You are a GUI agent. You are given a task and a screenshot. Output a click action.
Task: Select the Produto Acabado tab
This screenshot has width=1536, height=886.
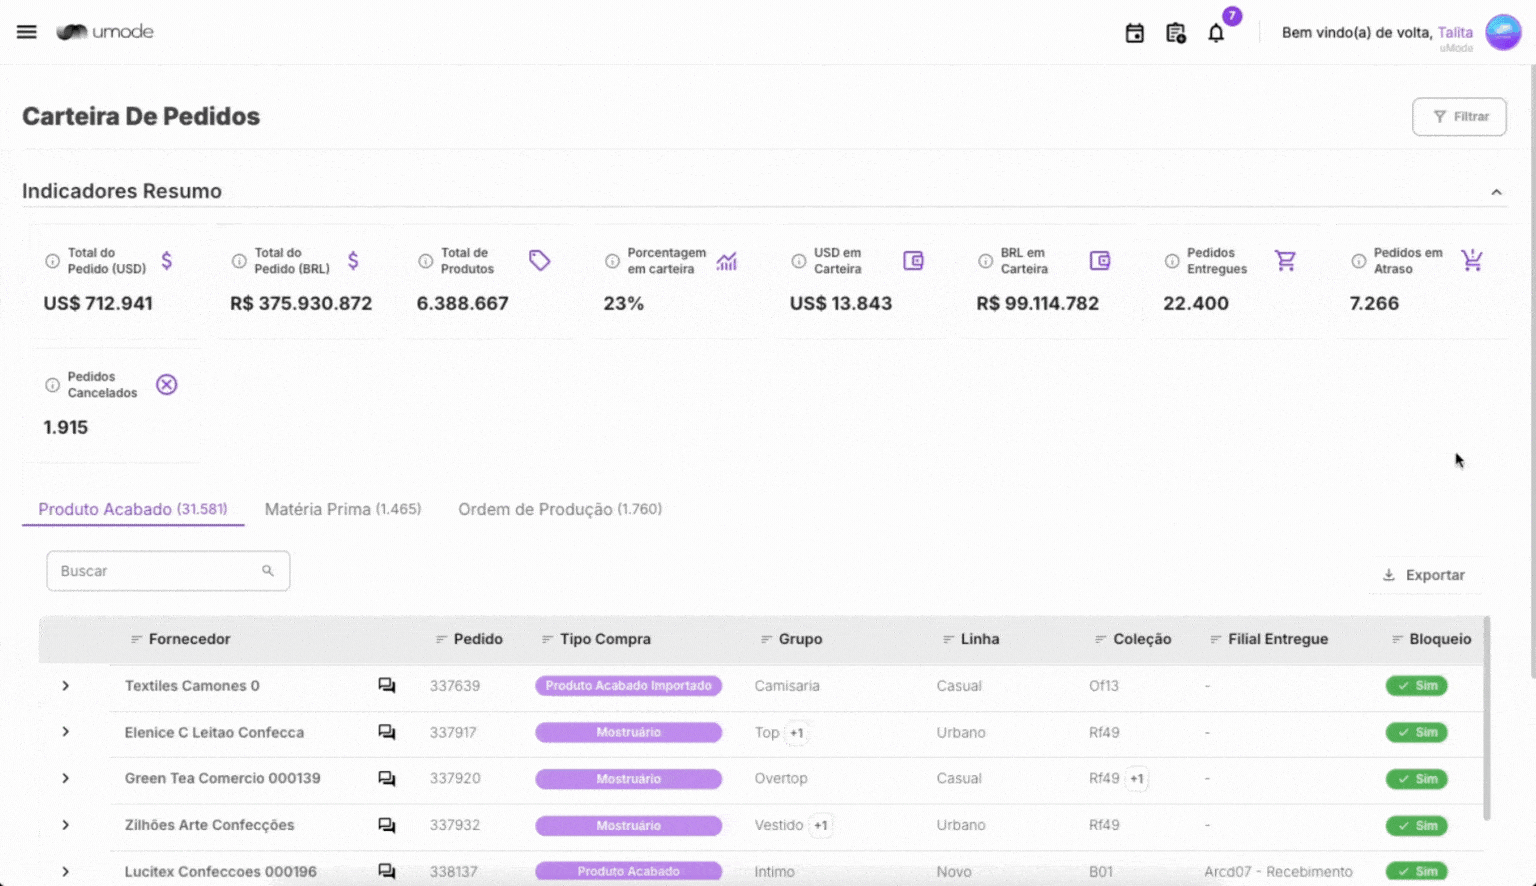tap(133, 509)
